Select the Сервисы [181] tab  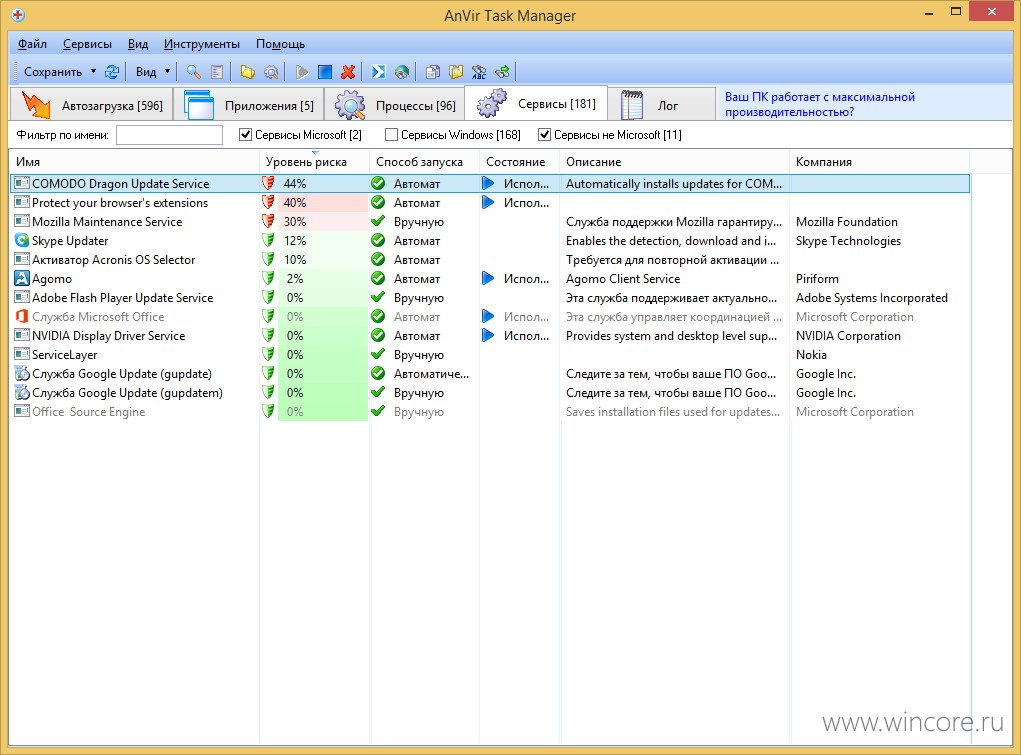(536, 103)
